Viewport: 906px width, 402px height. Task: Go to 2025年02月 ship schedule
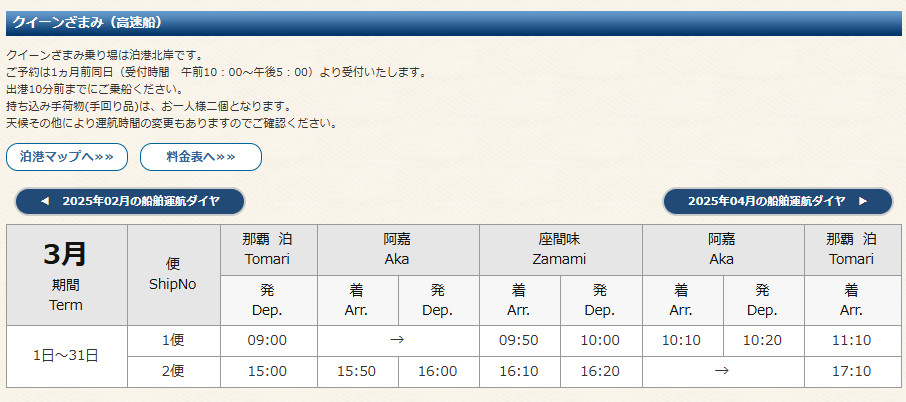[130, 201]
